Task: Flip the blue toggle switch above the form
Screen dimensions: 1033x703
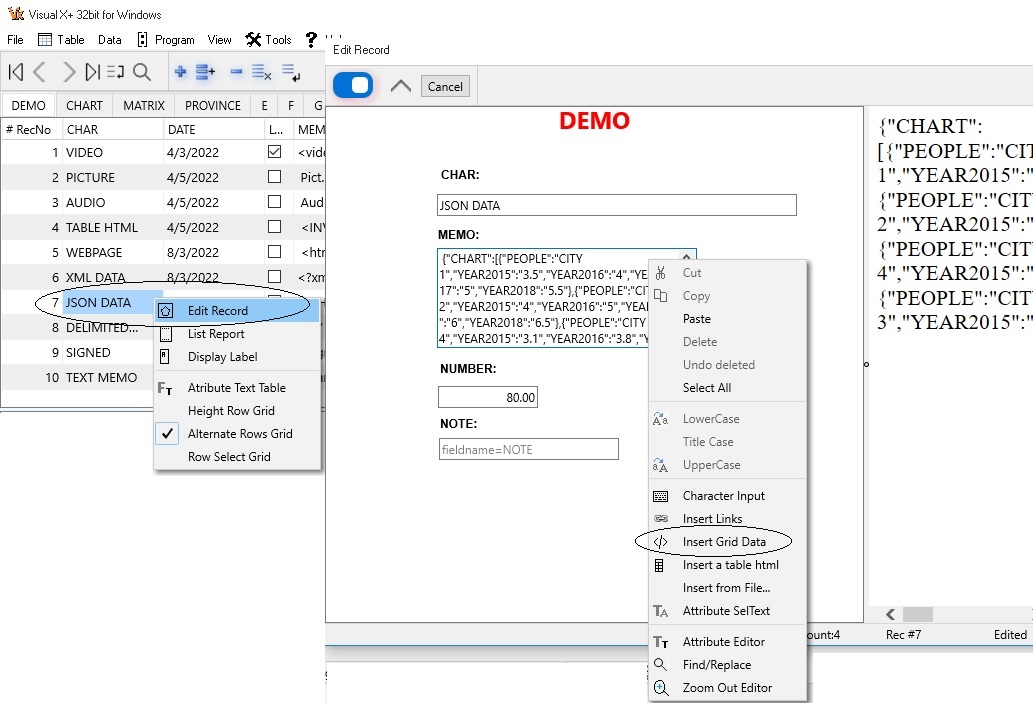Action: pos(353,85)
